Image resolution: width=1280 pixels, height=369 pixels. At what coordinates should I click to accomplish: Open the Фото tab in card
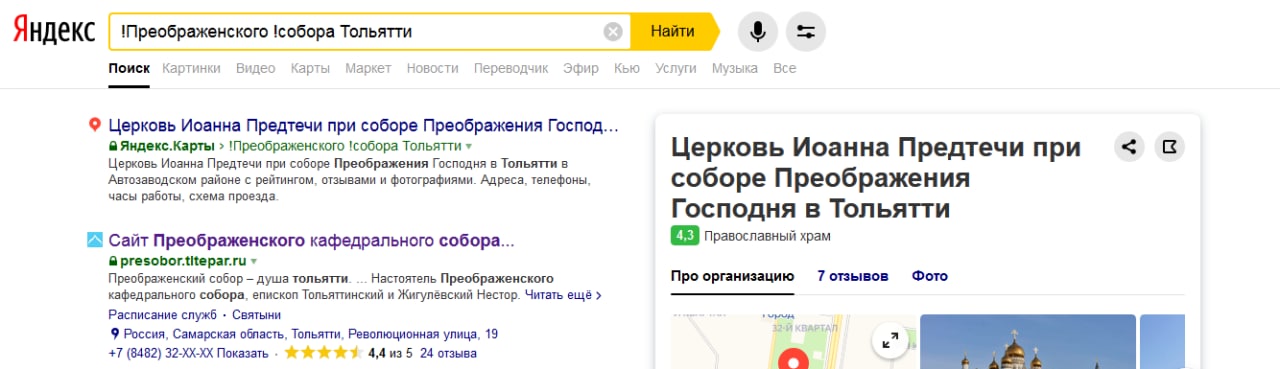930,276
